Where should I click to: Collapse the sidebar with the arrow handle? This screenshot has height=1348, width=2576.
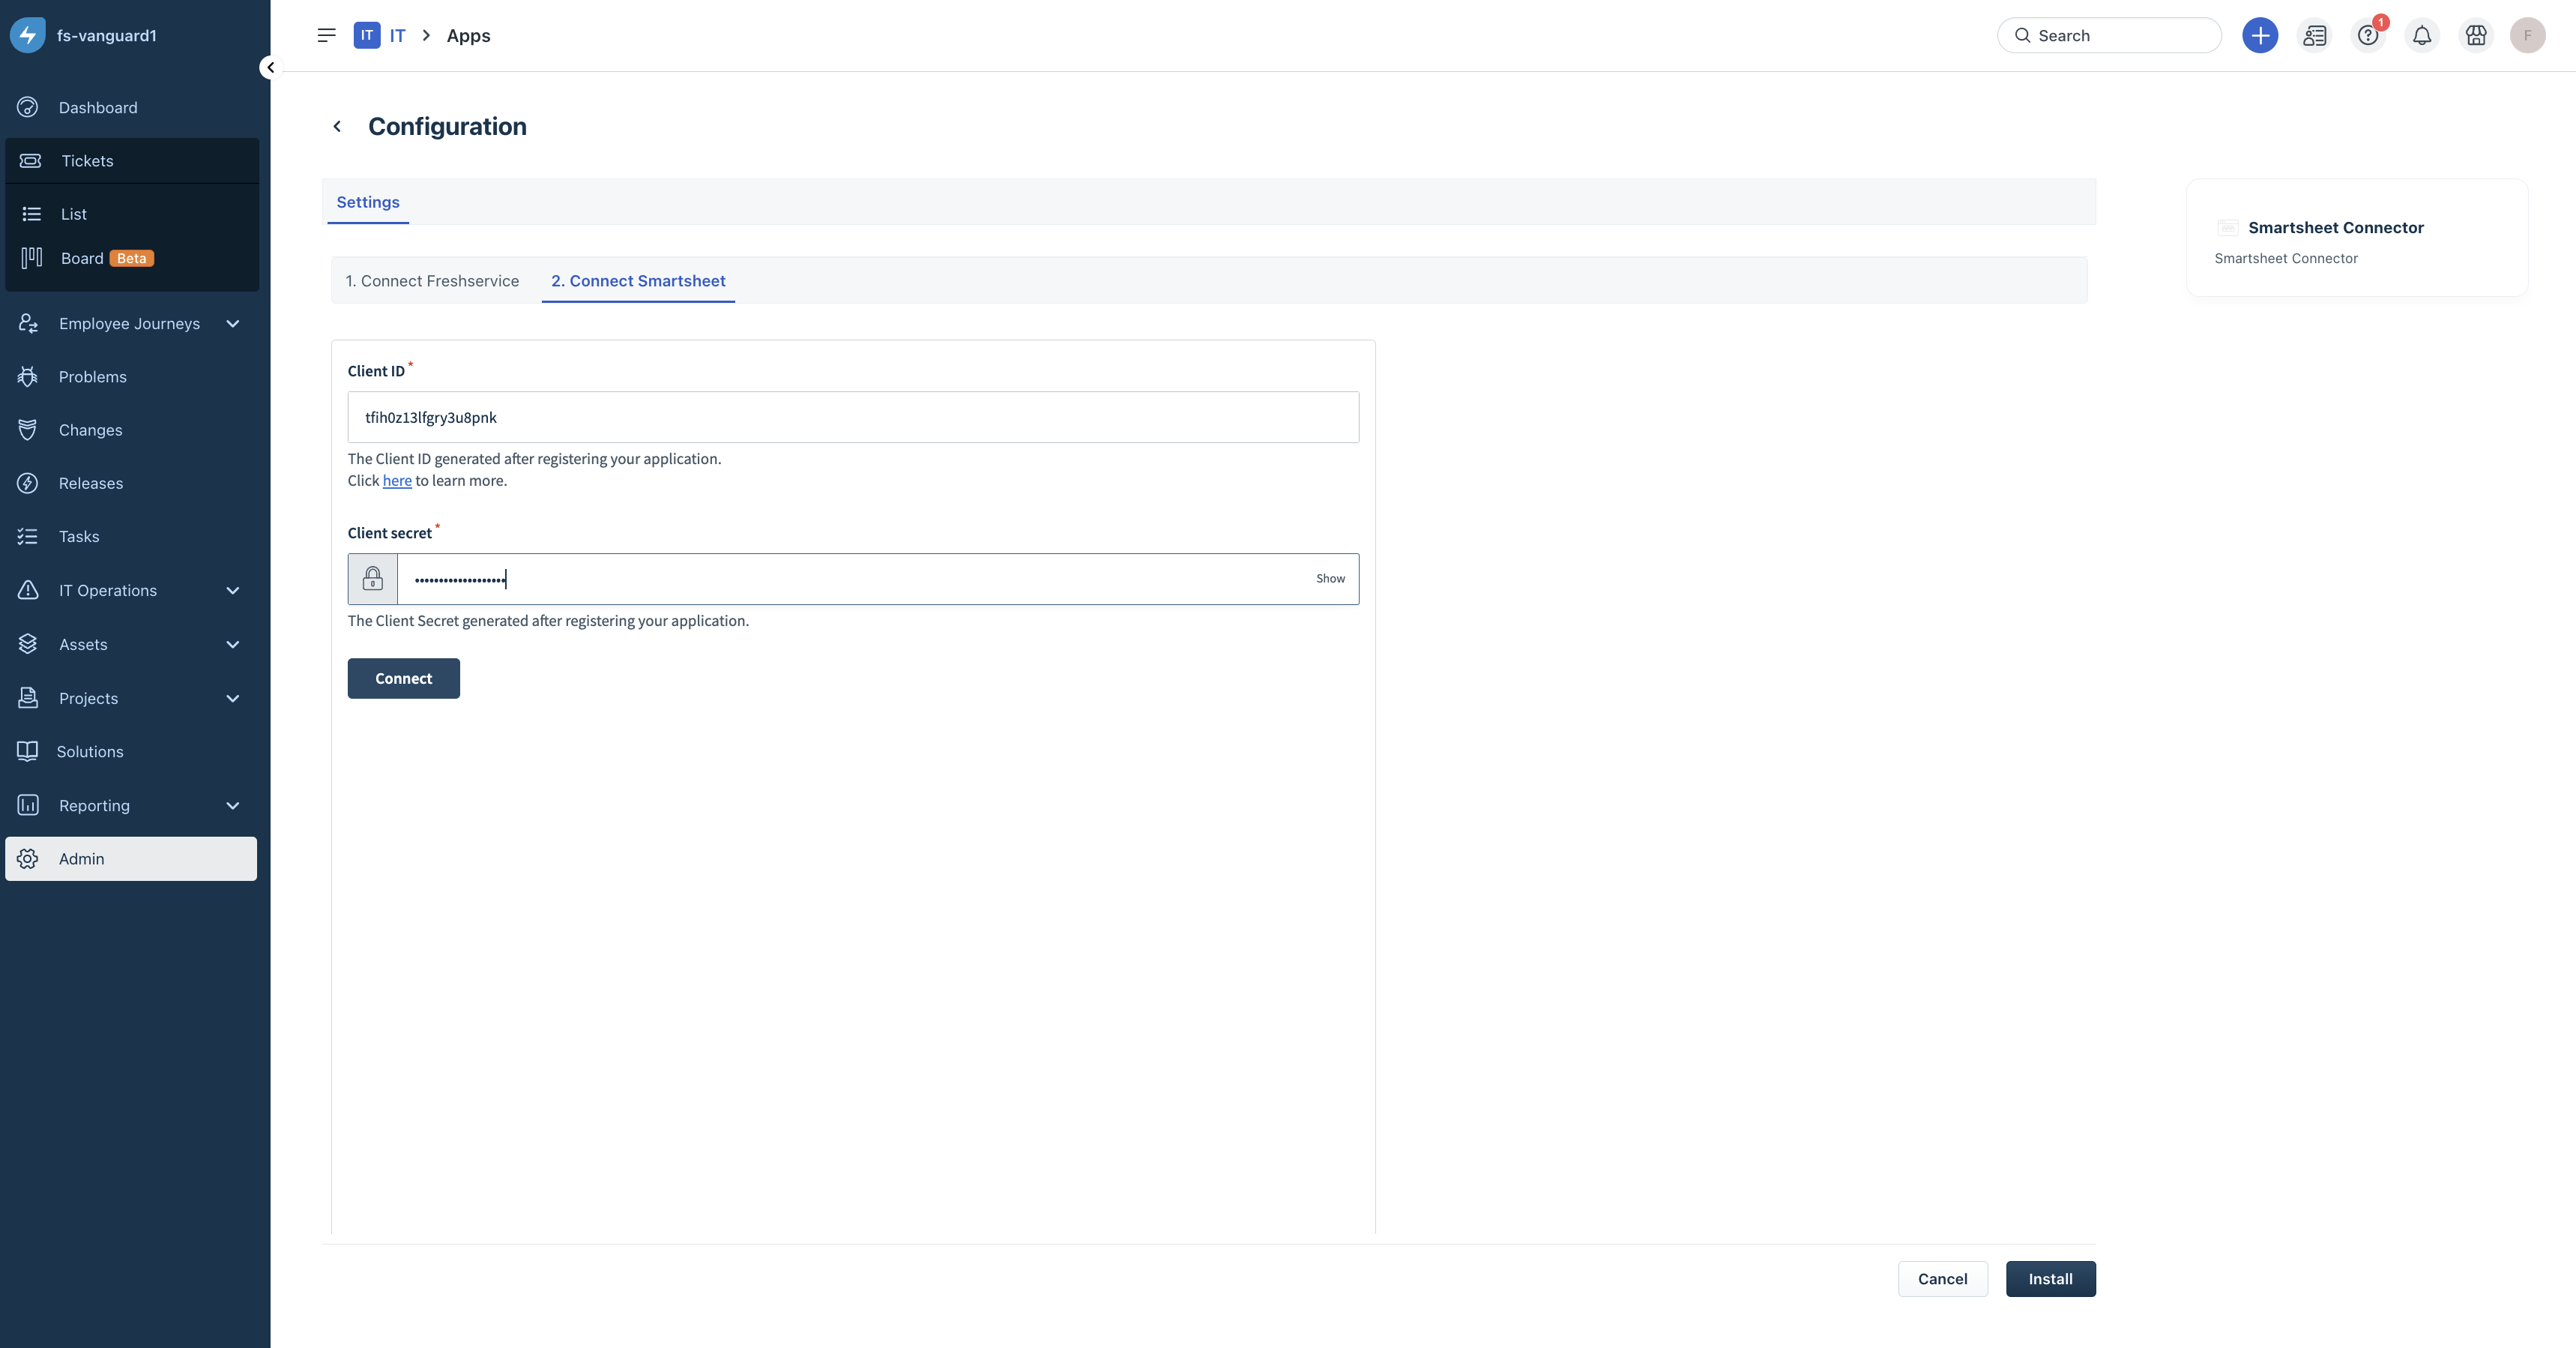[270, 68]
